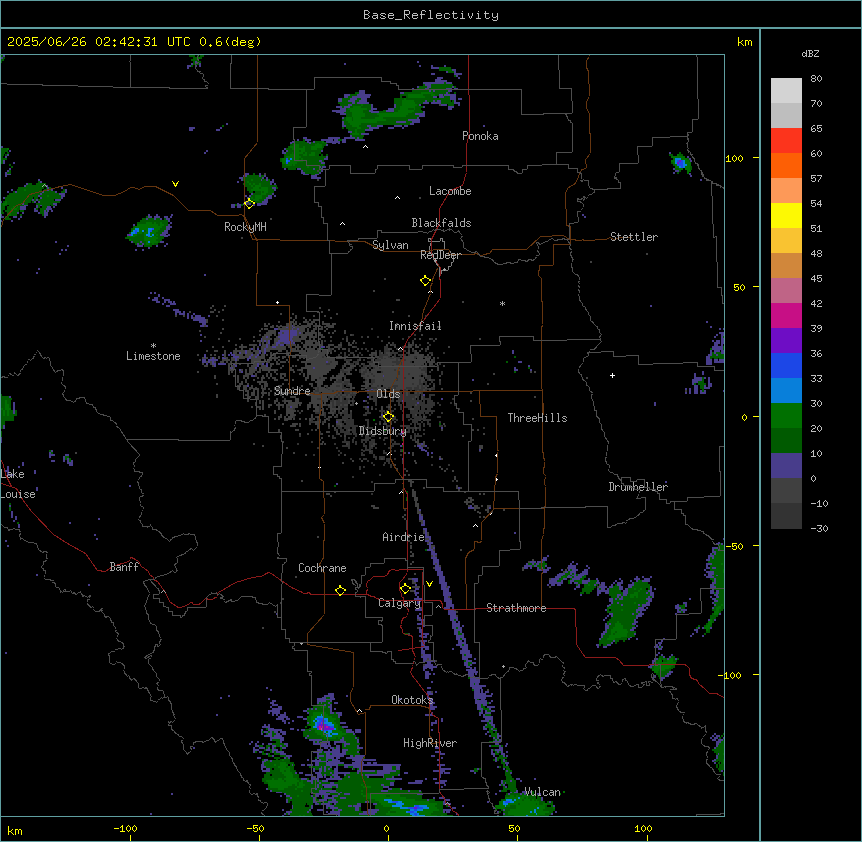Select the Stettler town label
The width and height of the screenshot is (862, 842).
634,237
